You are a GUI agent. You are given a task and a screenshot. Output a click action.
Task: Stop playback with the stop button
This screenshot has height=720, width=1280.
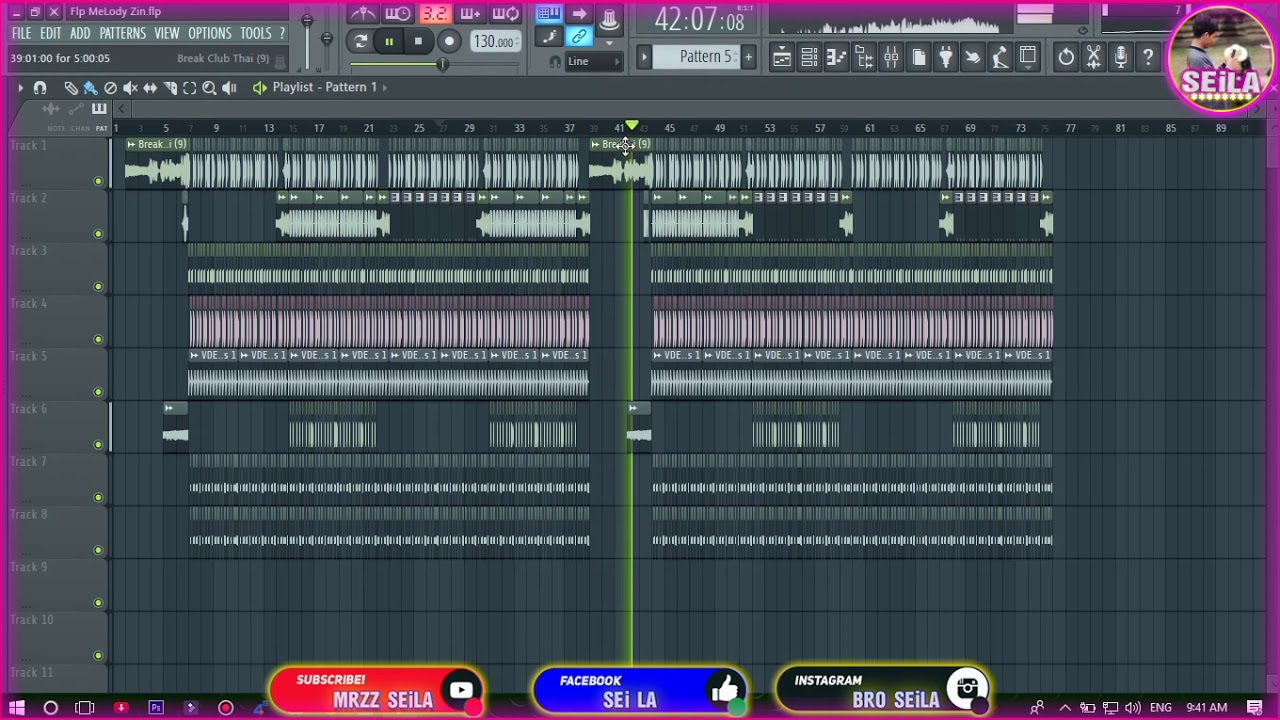[x=418, y=42]
